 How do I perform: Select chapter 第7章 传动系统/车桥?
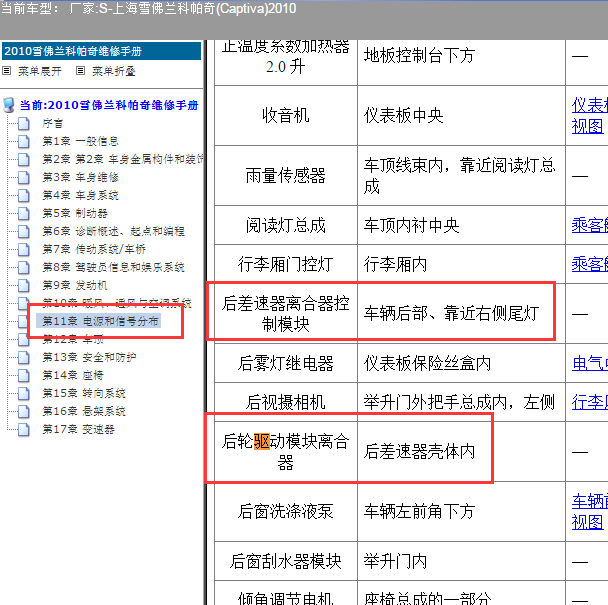[94, 249]
